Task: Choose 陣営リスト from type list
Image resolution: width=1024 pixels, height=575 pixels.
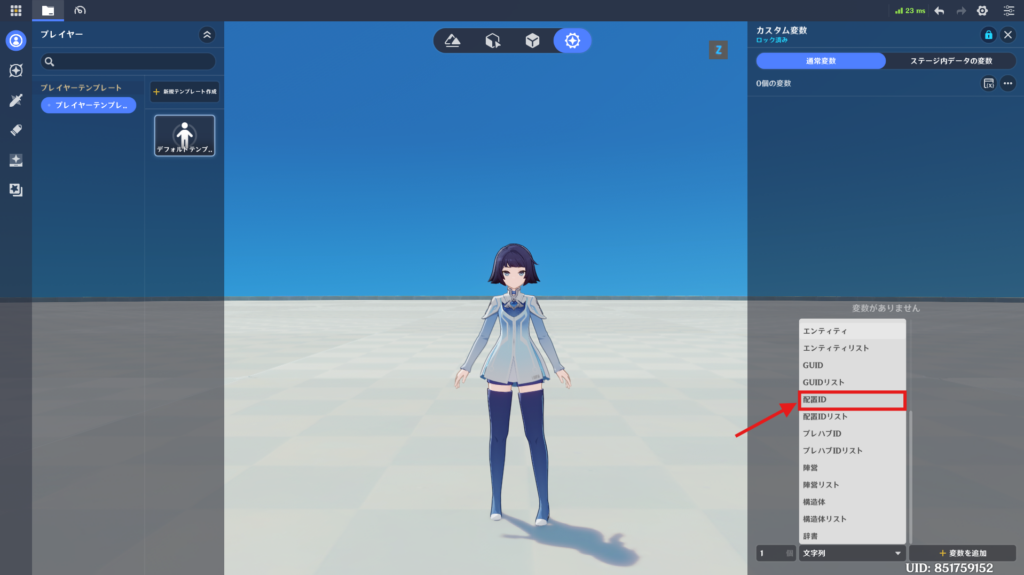Action: click(x=852, y=485)
